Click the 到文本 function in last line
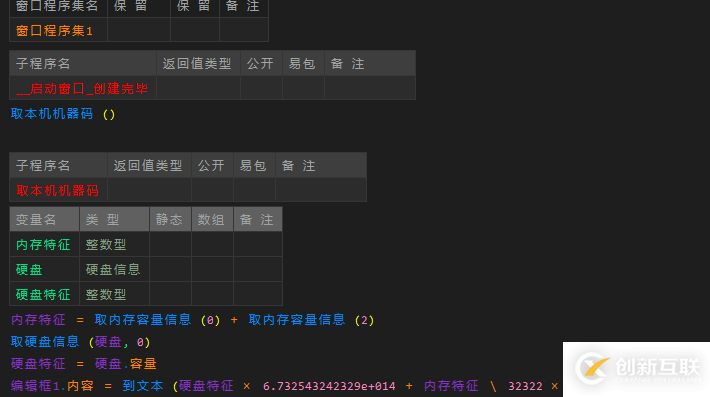Viewport: 710px width, 397px height. (x=143, y=386)
